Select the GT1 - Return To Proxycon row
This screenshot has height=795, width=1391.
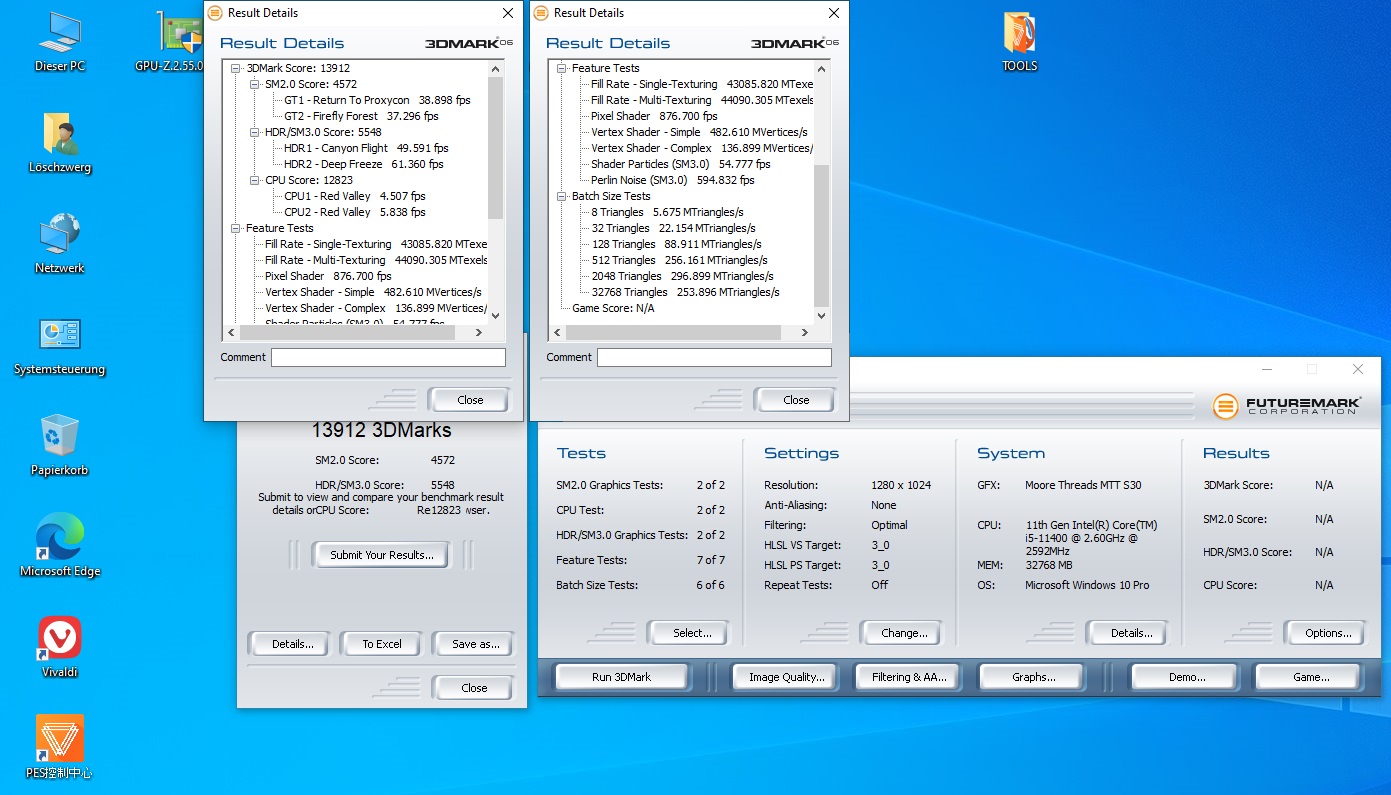tap(377, 100)
